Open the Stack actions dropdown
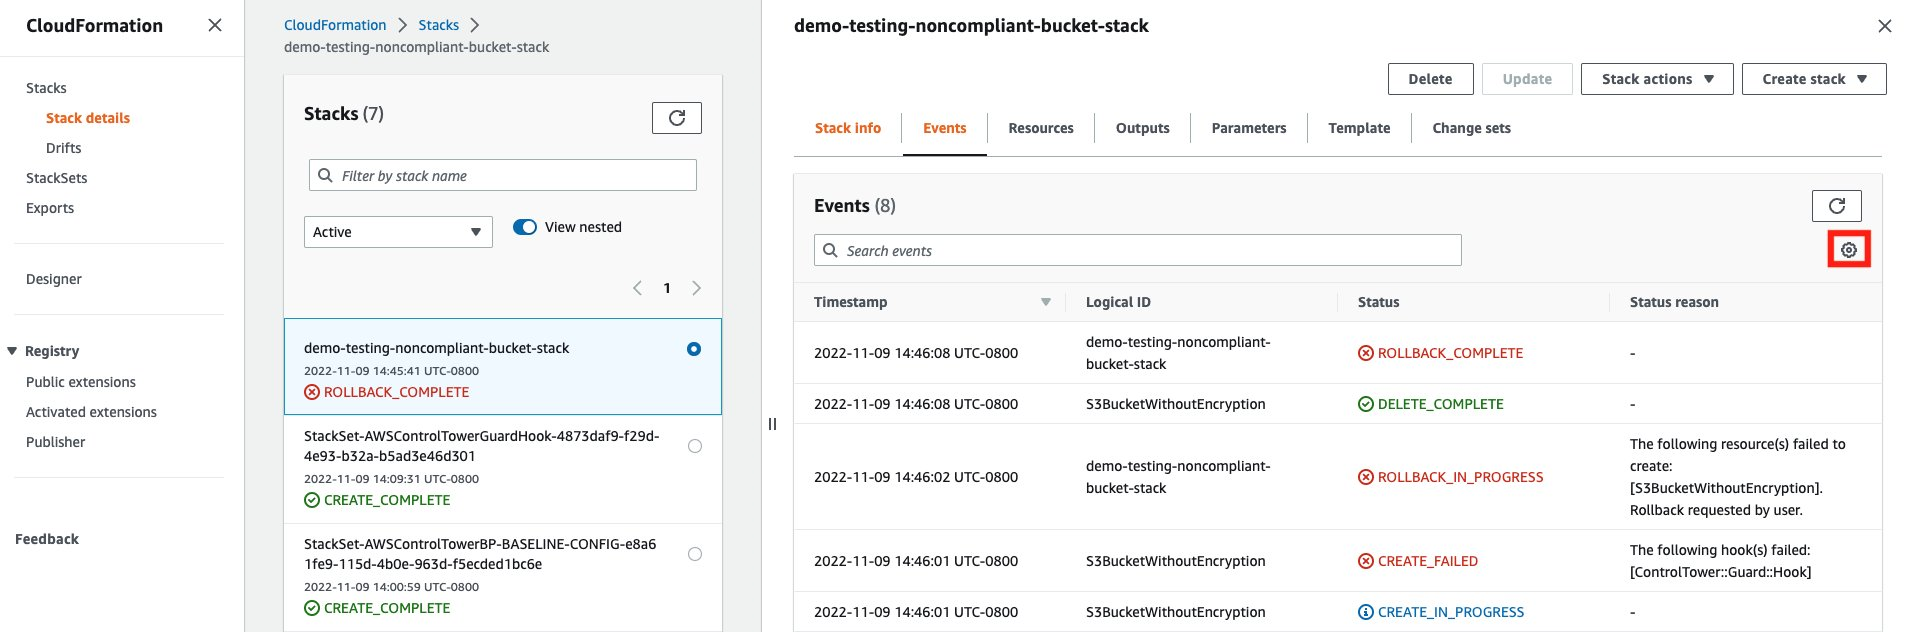Image resolution: width=1907 pixels, height=632 pixels. click(x=1657, y=79)
